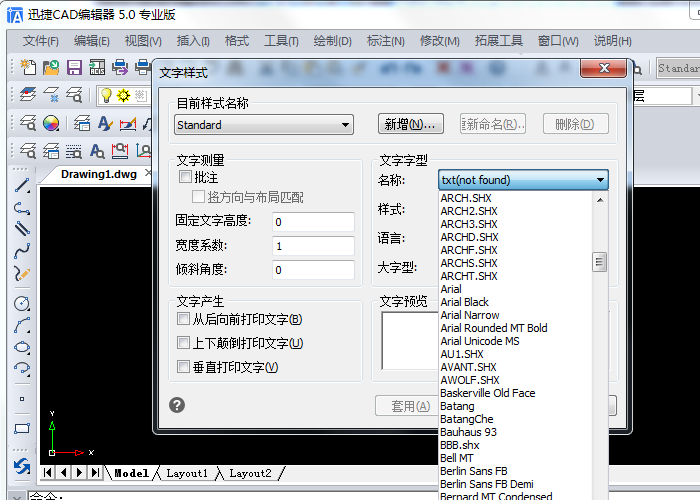The image size is (700, 500).
Task: Collapse the txt(not found) font dropdown
Action: [523, 180]
